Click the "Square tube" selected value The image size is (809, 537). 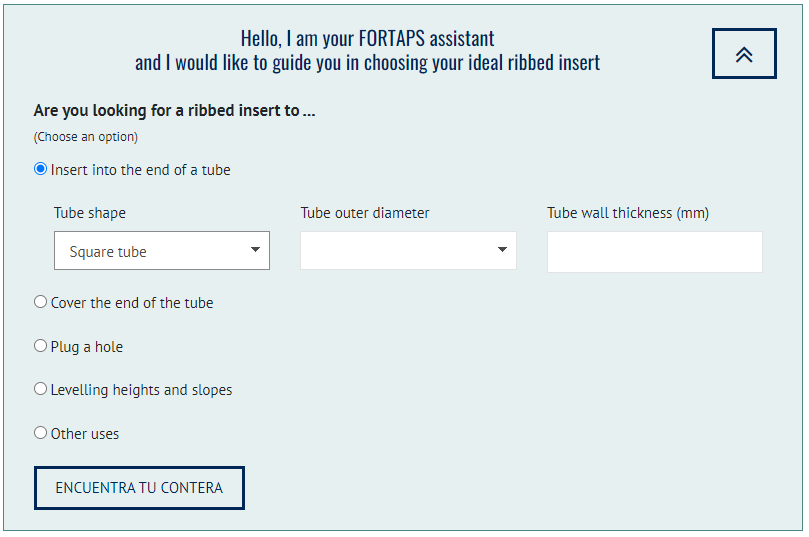pos(108,252)
